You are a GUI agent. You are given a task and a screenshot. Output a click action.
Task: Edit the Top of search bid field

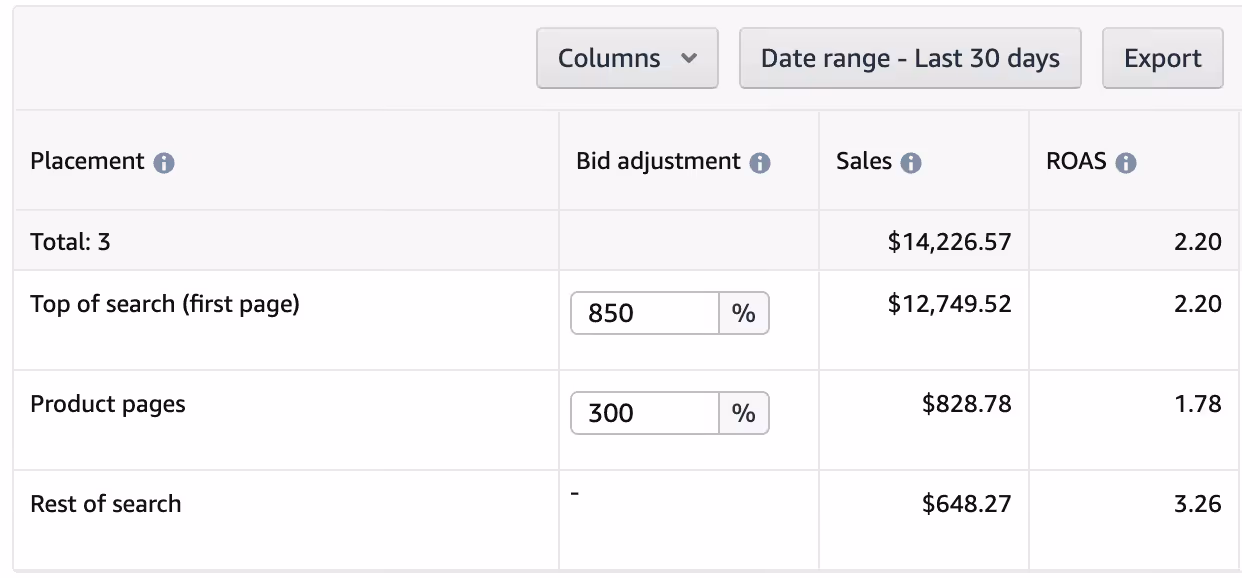click(645, 313)
